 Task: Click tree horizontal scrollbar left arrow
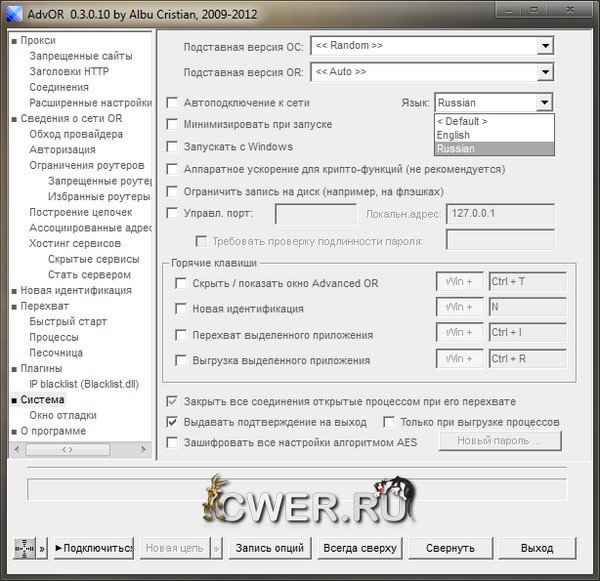tap(16, 449)
